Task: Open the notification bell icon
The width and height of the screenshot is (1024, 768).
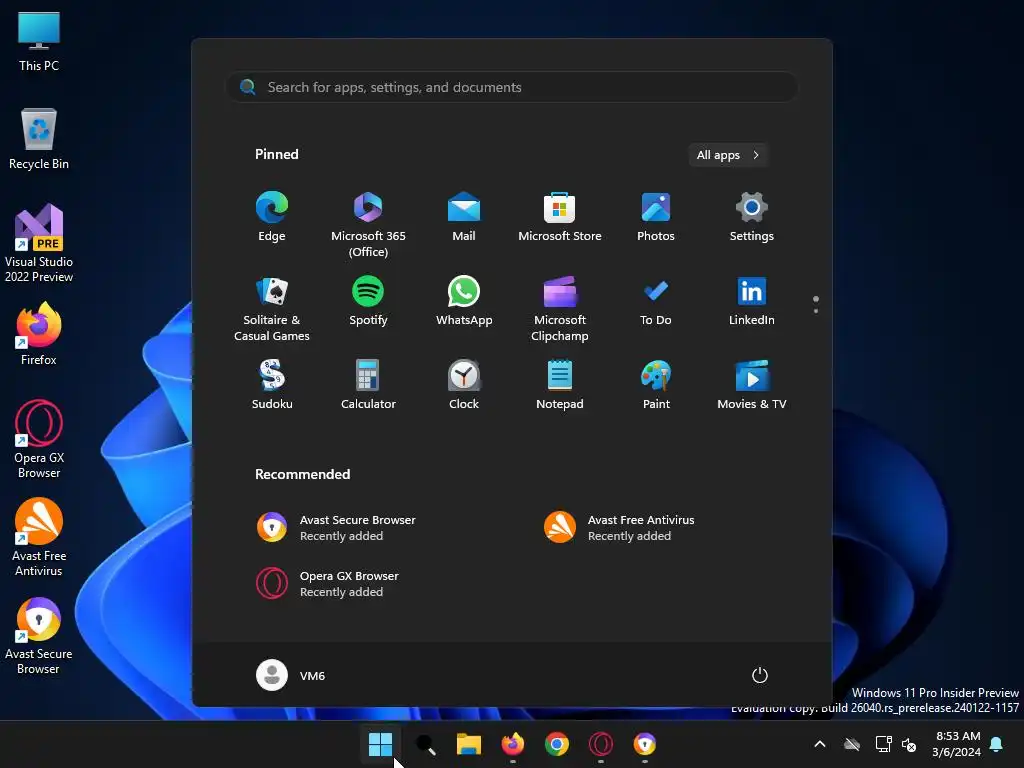Action: point(997,744)
